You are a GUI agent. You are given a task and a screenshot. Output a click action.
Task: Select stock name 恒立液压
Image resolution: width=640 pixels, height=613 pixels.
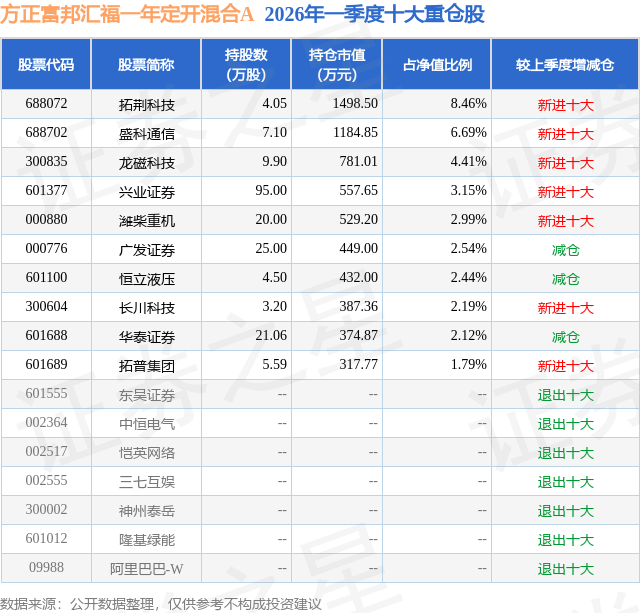pyautogui.click(x=147, y=279)
